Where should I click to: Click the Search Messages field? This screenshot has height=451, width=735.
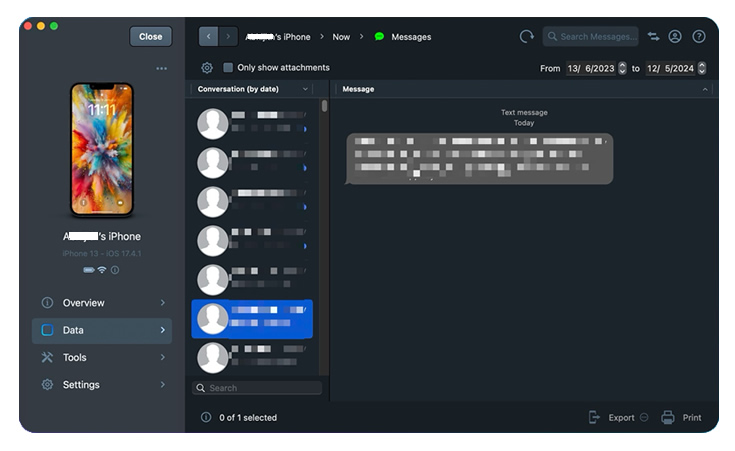(x=591, y=37)
